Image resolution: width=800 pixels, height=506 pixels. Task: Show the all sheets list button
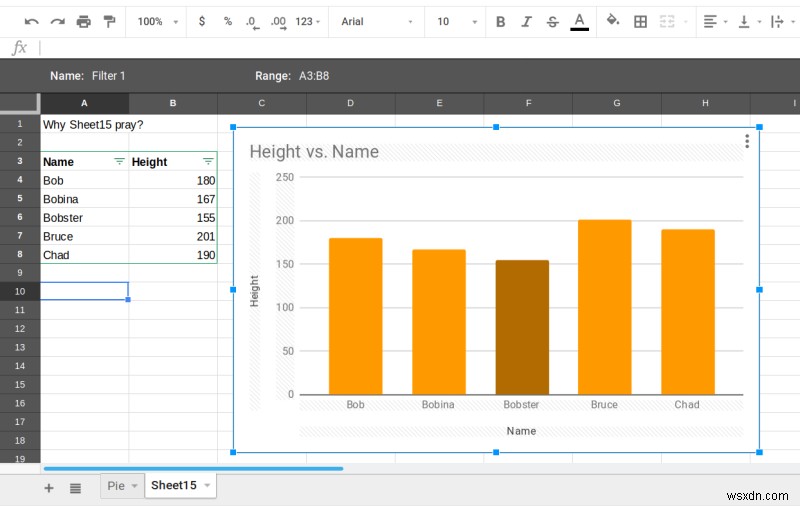[75, 487]
